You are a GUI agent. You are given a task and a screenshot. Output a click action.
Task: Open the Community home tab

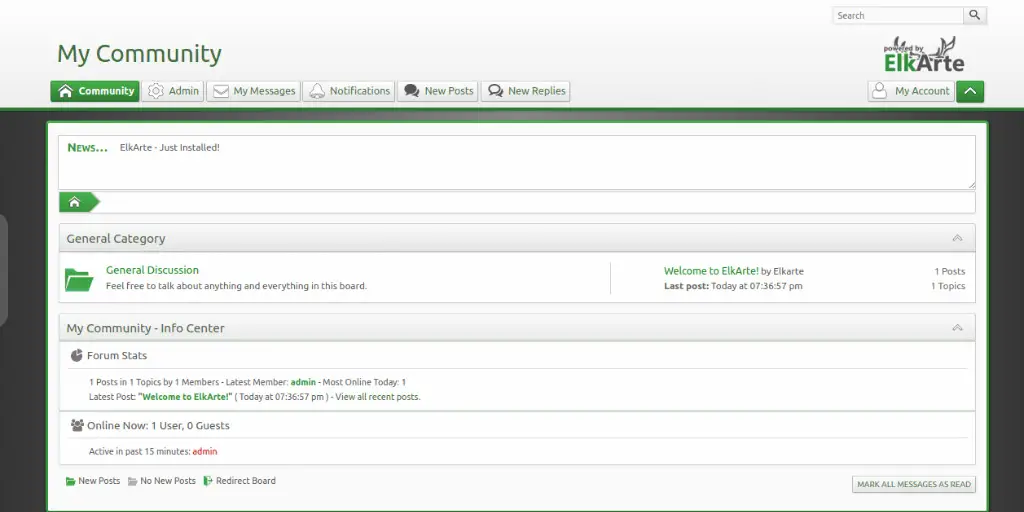click(95, 91)
